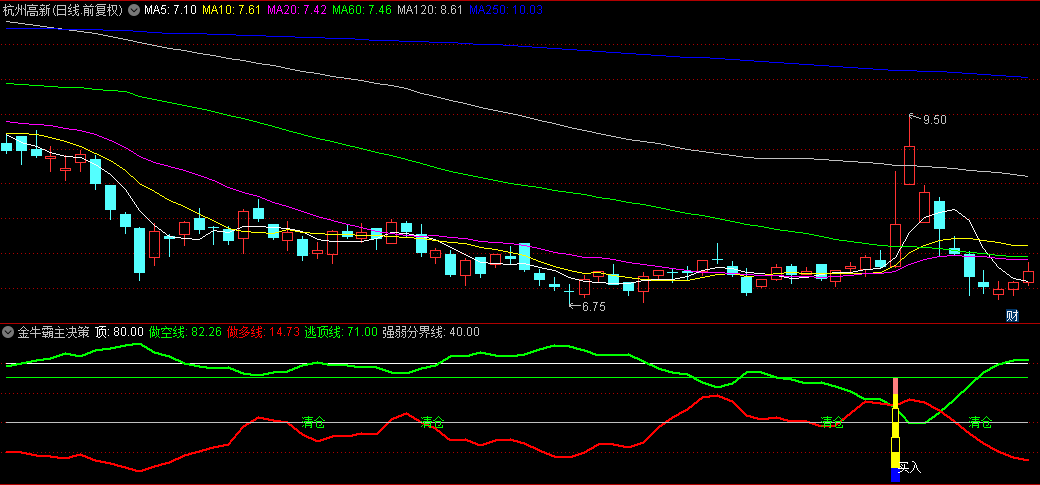The width and height of the screenshot is (1040, 485).
Task: Click the 6.75 low price marker
Action: tap(594, 307)
